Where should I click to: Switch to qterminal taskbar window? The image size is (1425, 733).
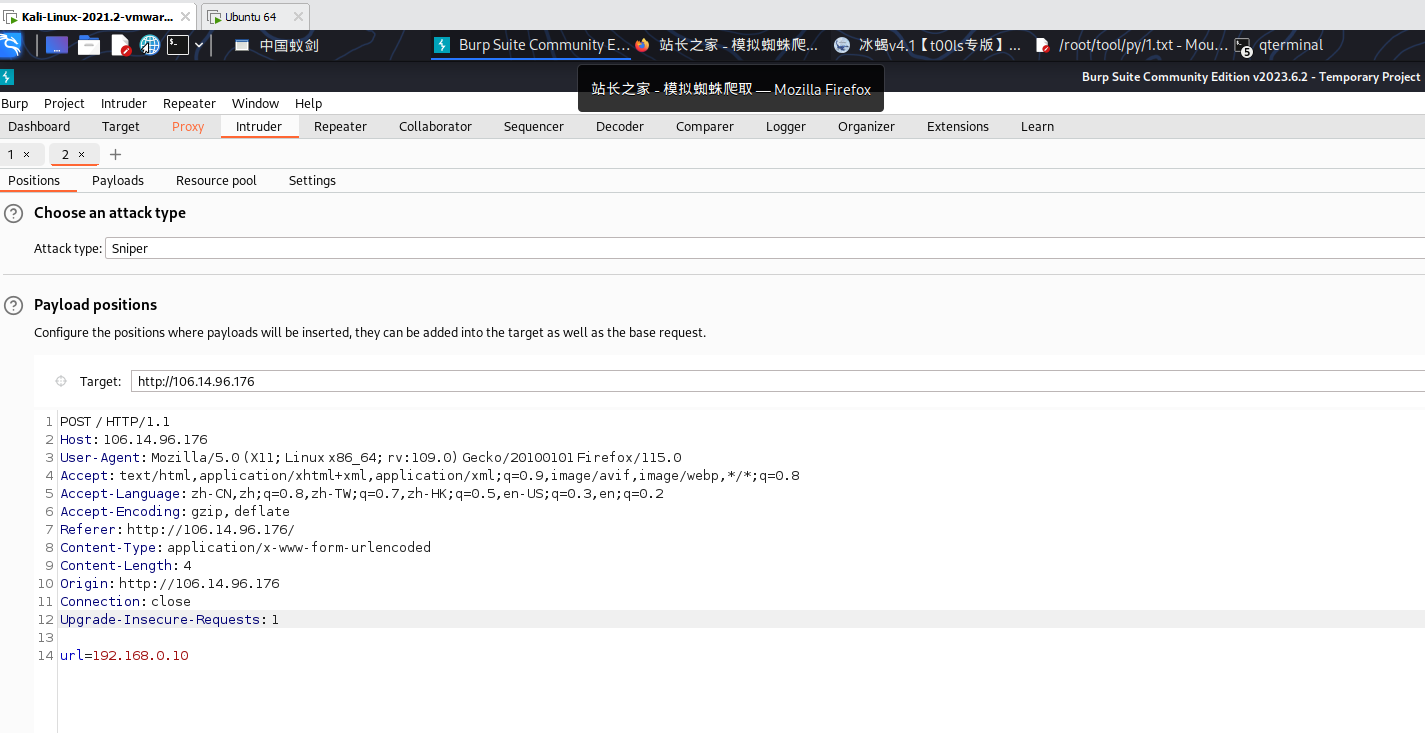pyautogui.click(x=1279, y=45)
